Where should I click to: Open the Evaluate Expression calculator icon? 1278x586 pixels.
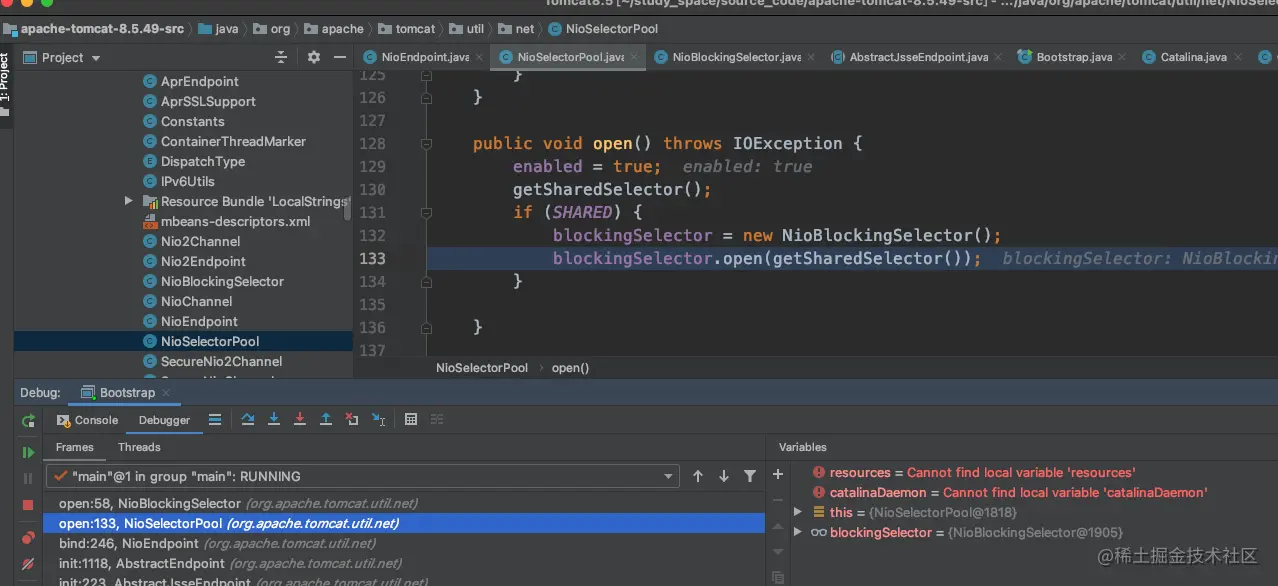click(x=411, y=420)
